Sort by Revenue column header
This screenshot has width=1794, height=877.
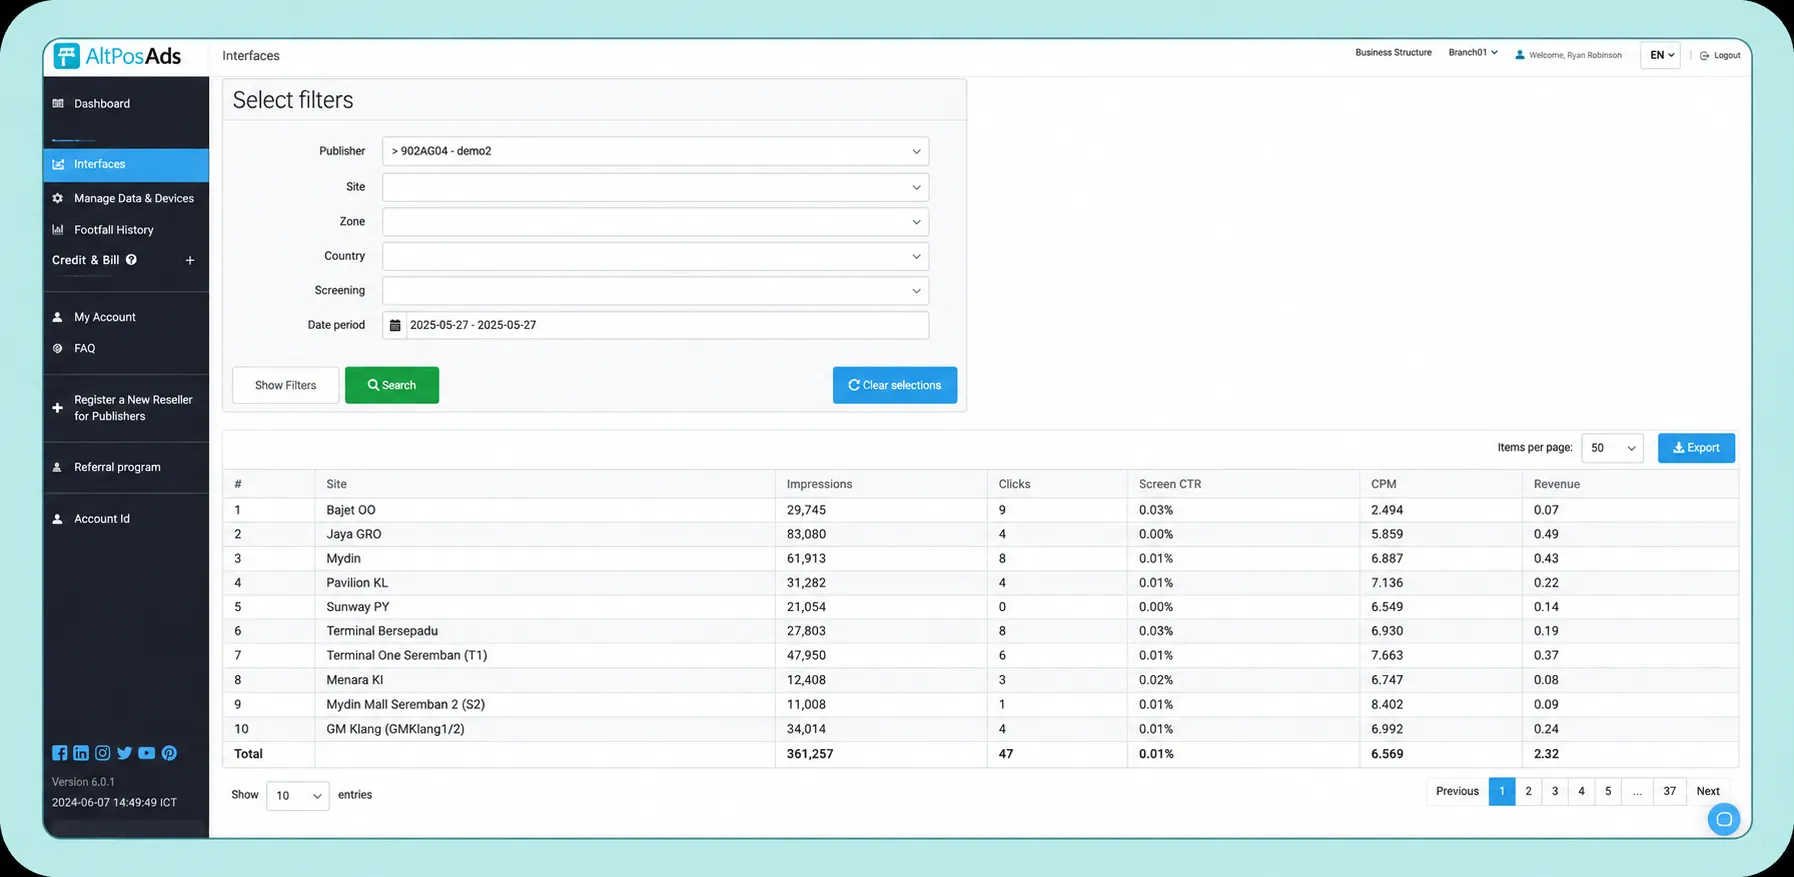pos(1630,484)
